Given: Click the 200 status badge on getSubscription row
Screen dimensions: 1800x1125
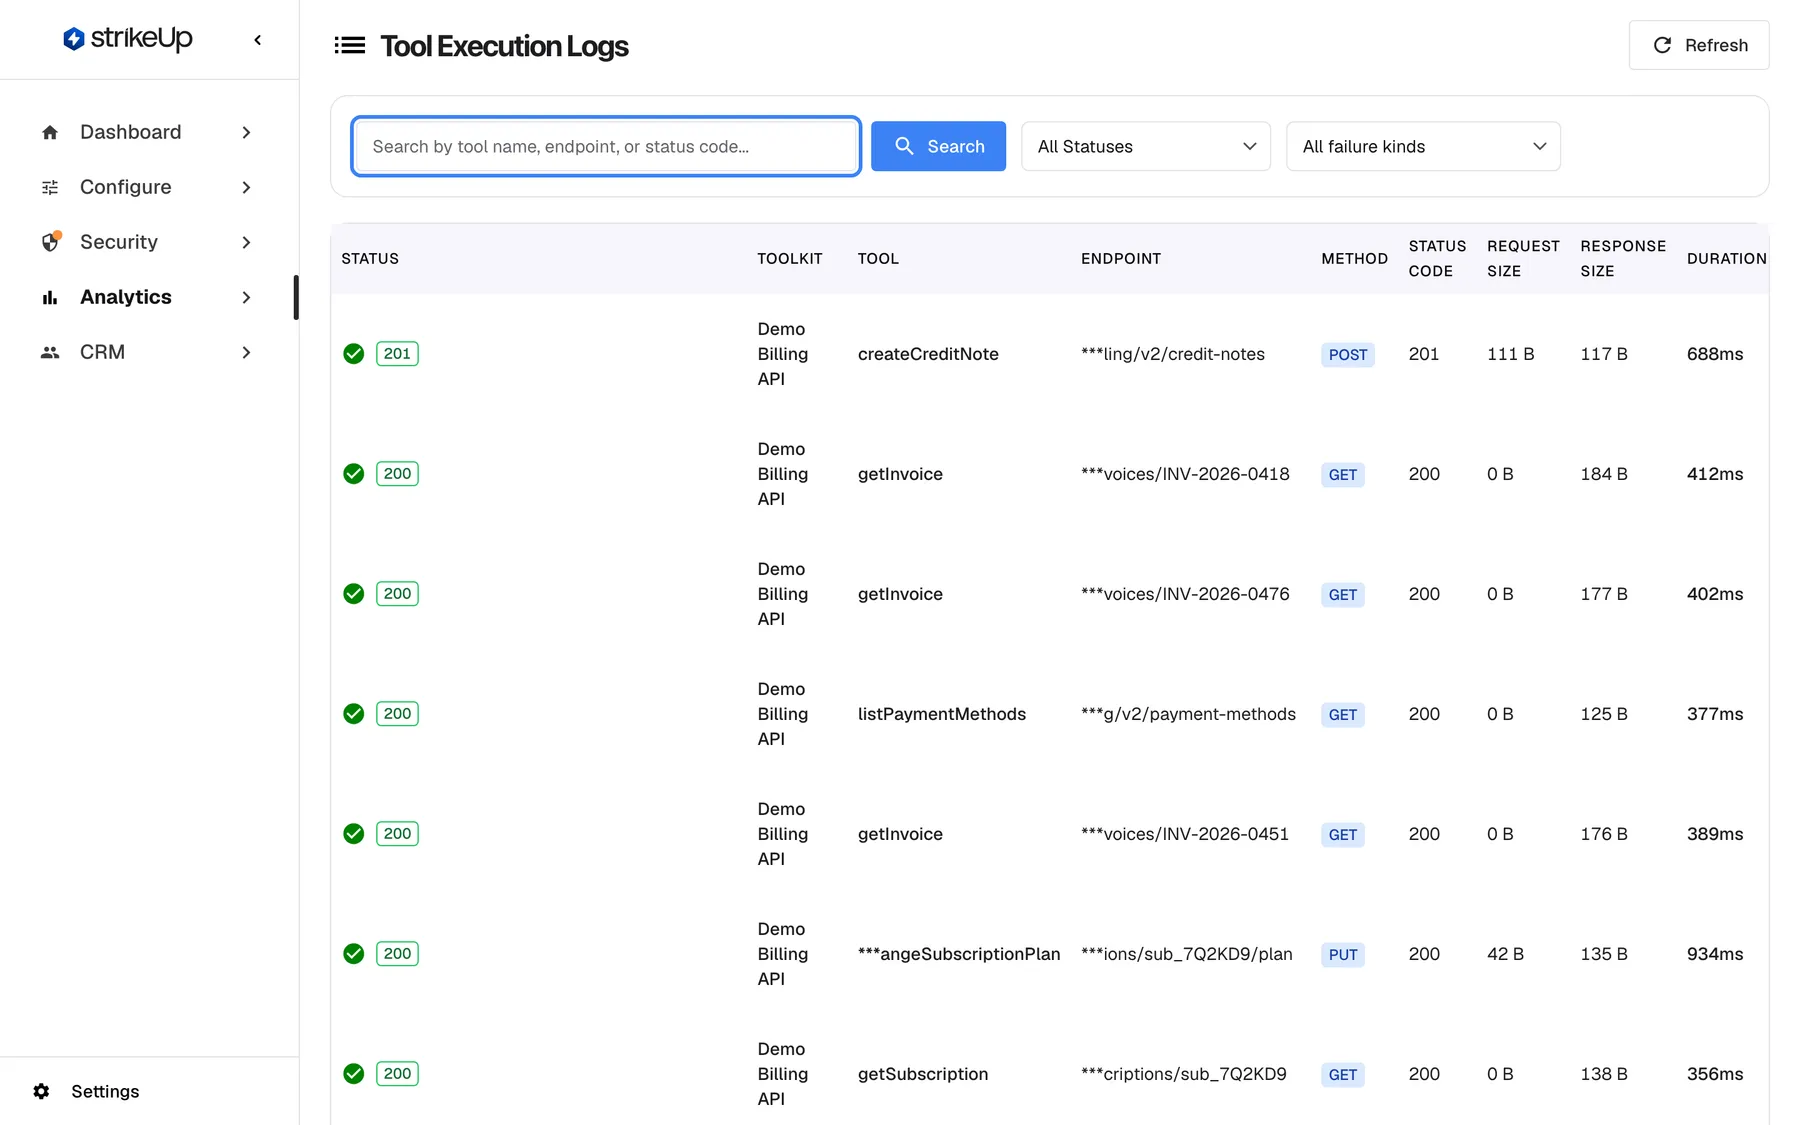Looking at the screenshot, I should [x=397, y=1074].
